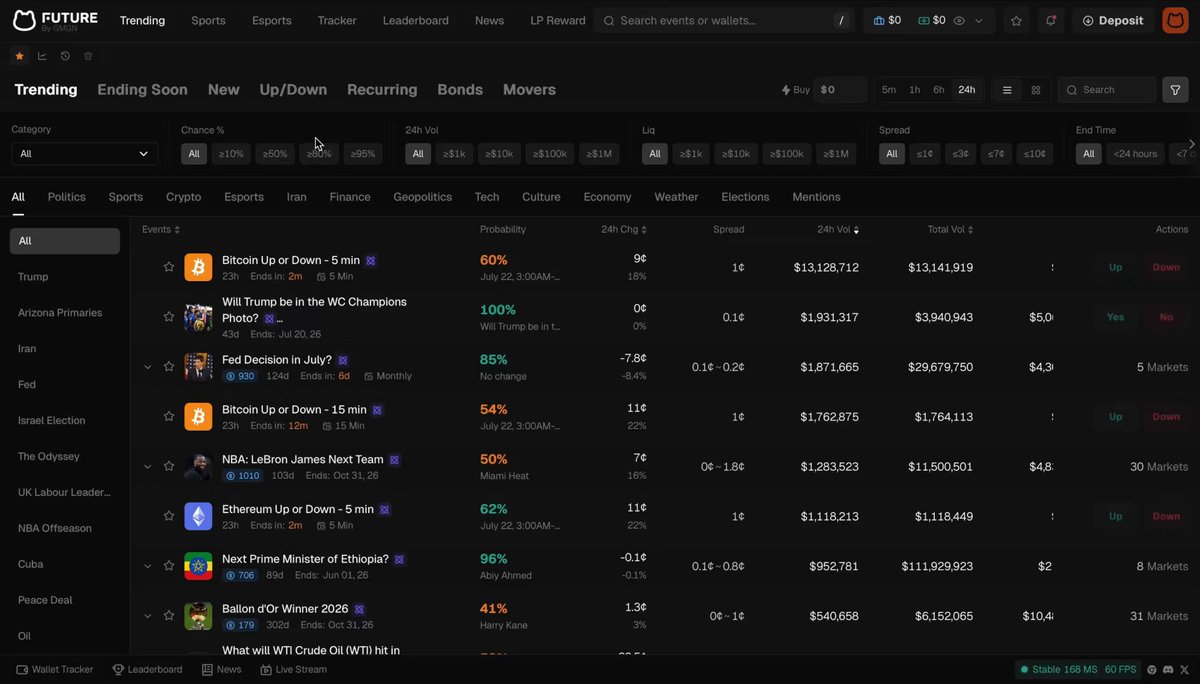Open the Esports menu in top navigation

click(x=272, y=20)
